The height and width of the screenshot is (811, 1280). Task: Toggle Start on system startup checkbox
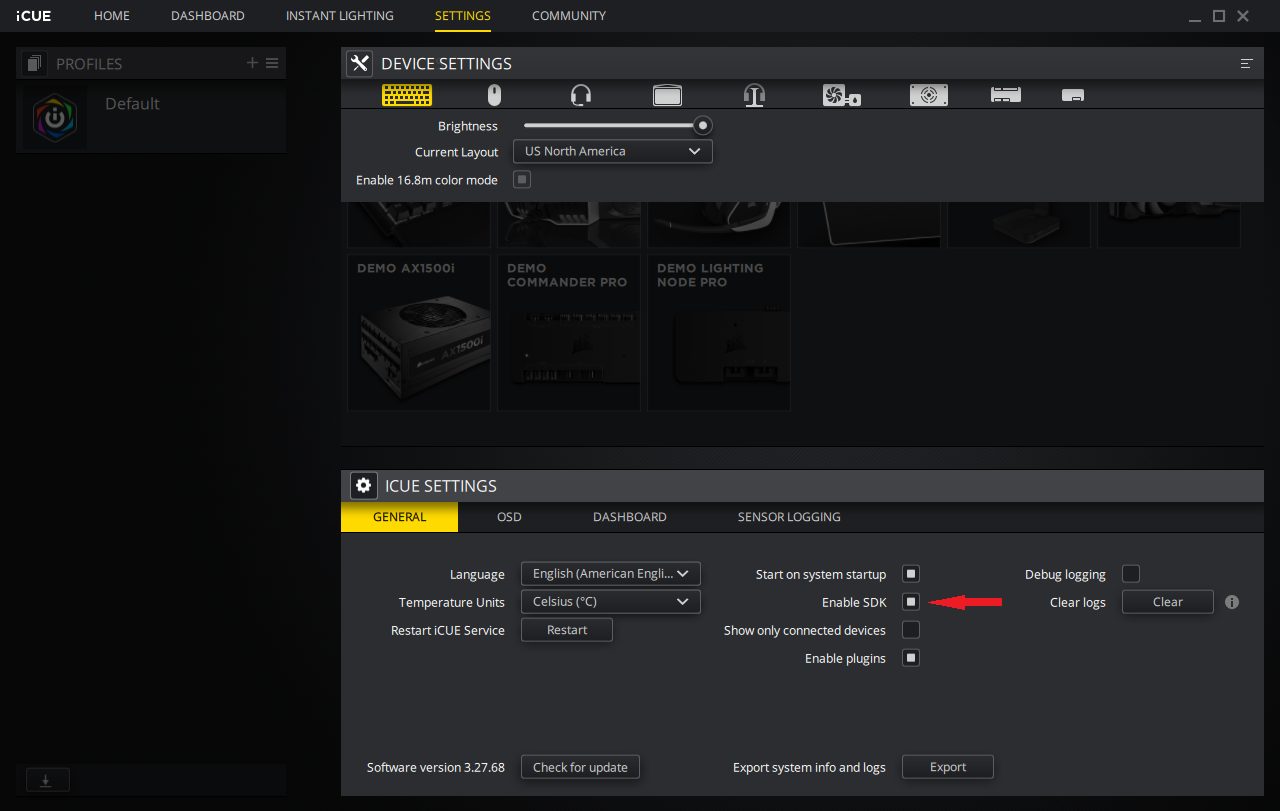pos(911,574)
